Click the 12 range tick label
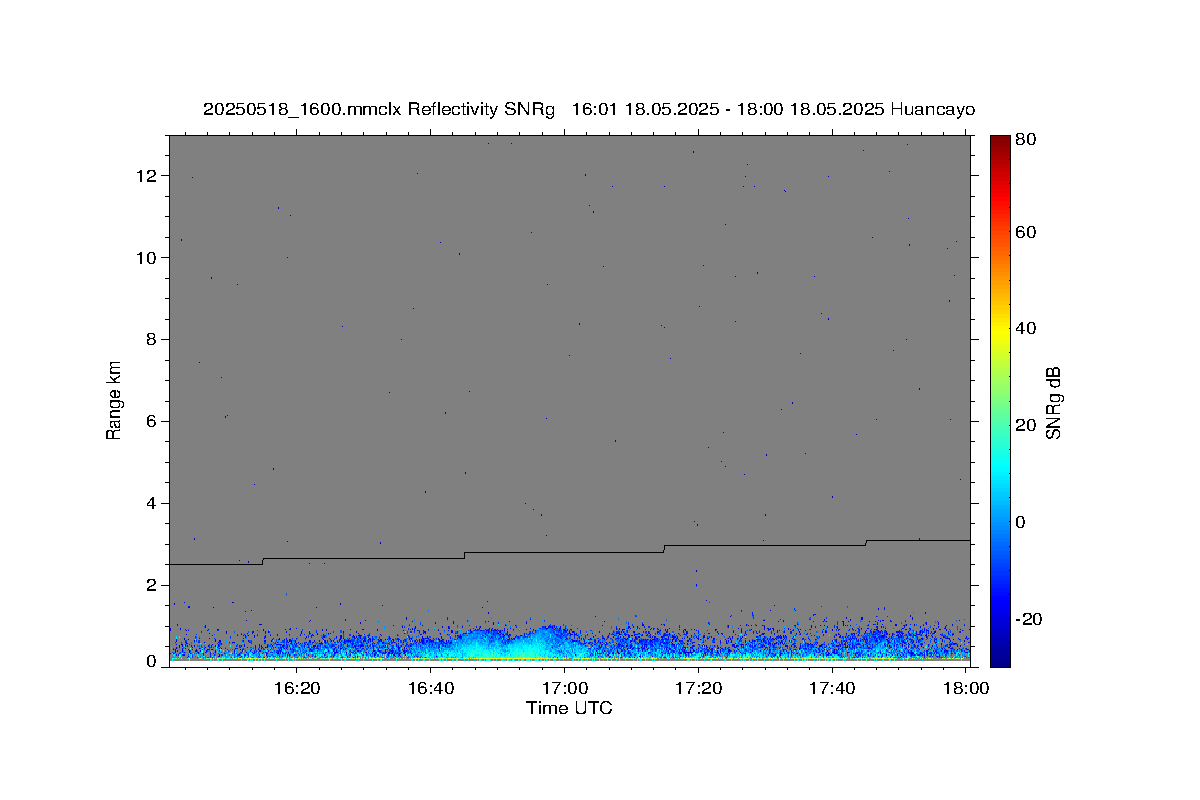The height and width of the screenshot is (800, 1200). 148,176
